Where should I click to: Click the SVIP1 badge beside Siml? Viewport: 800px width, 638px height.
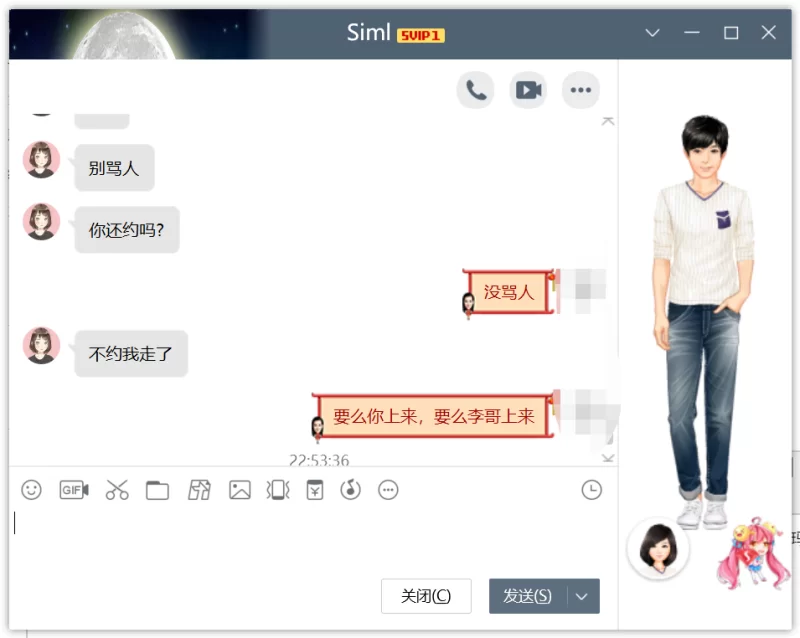(x=420, y=35)
